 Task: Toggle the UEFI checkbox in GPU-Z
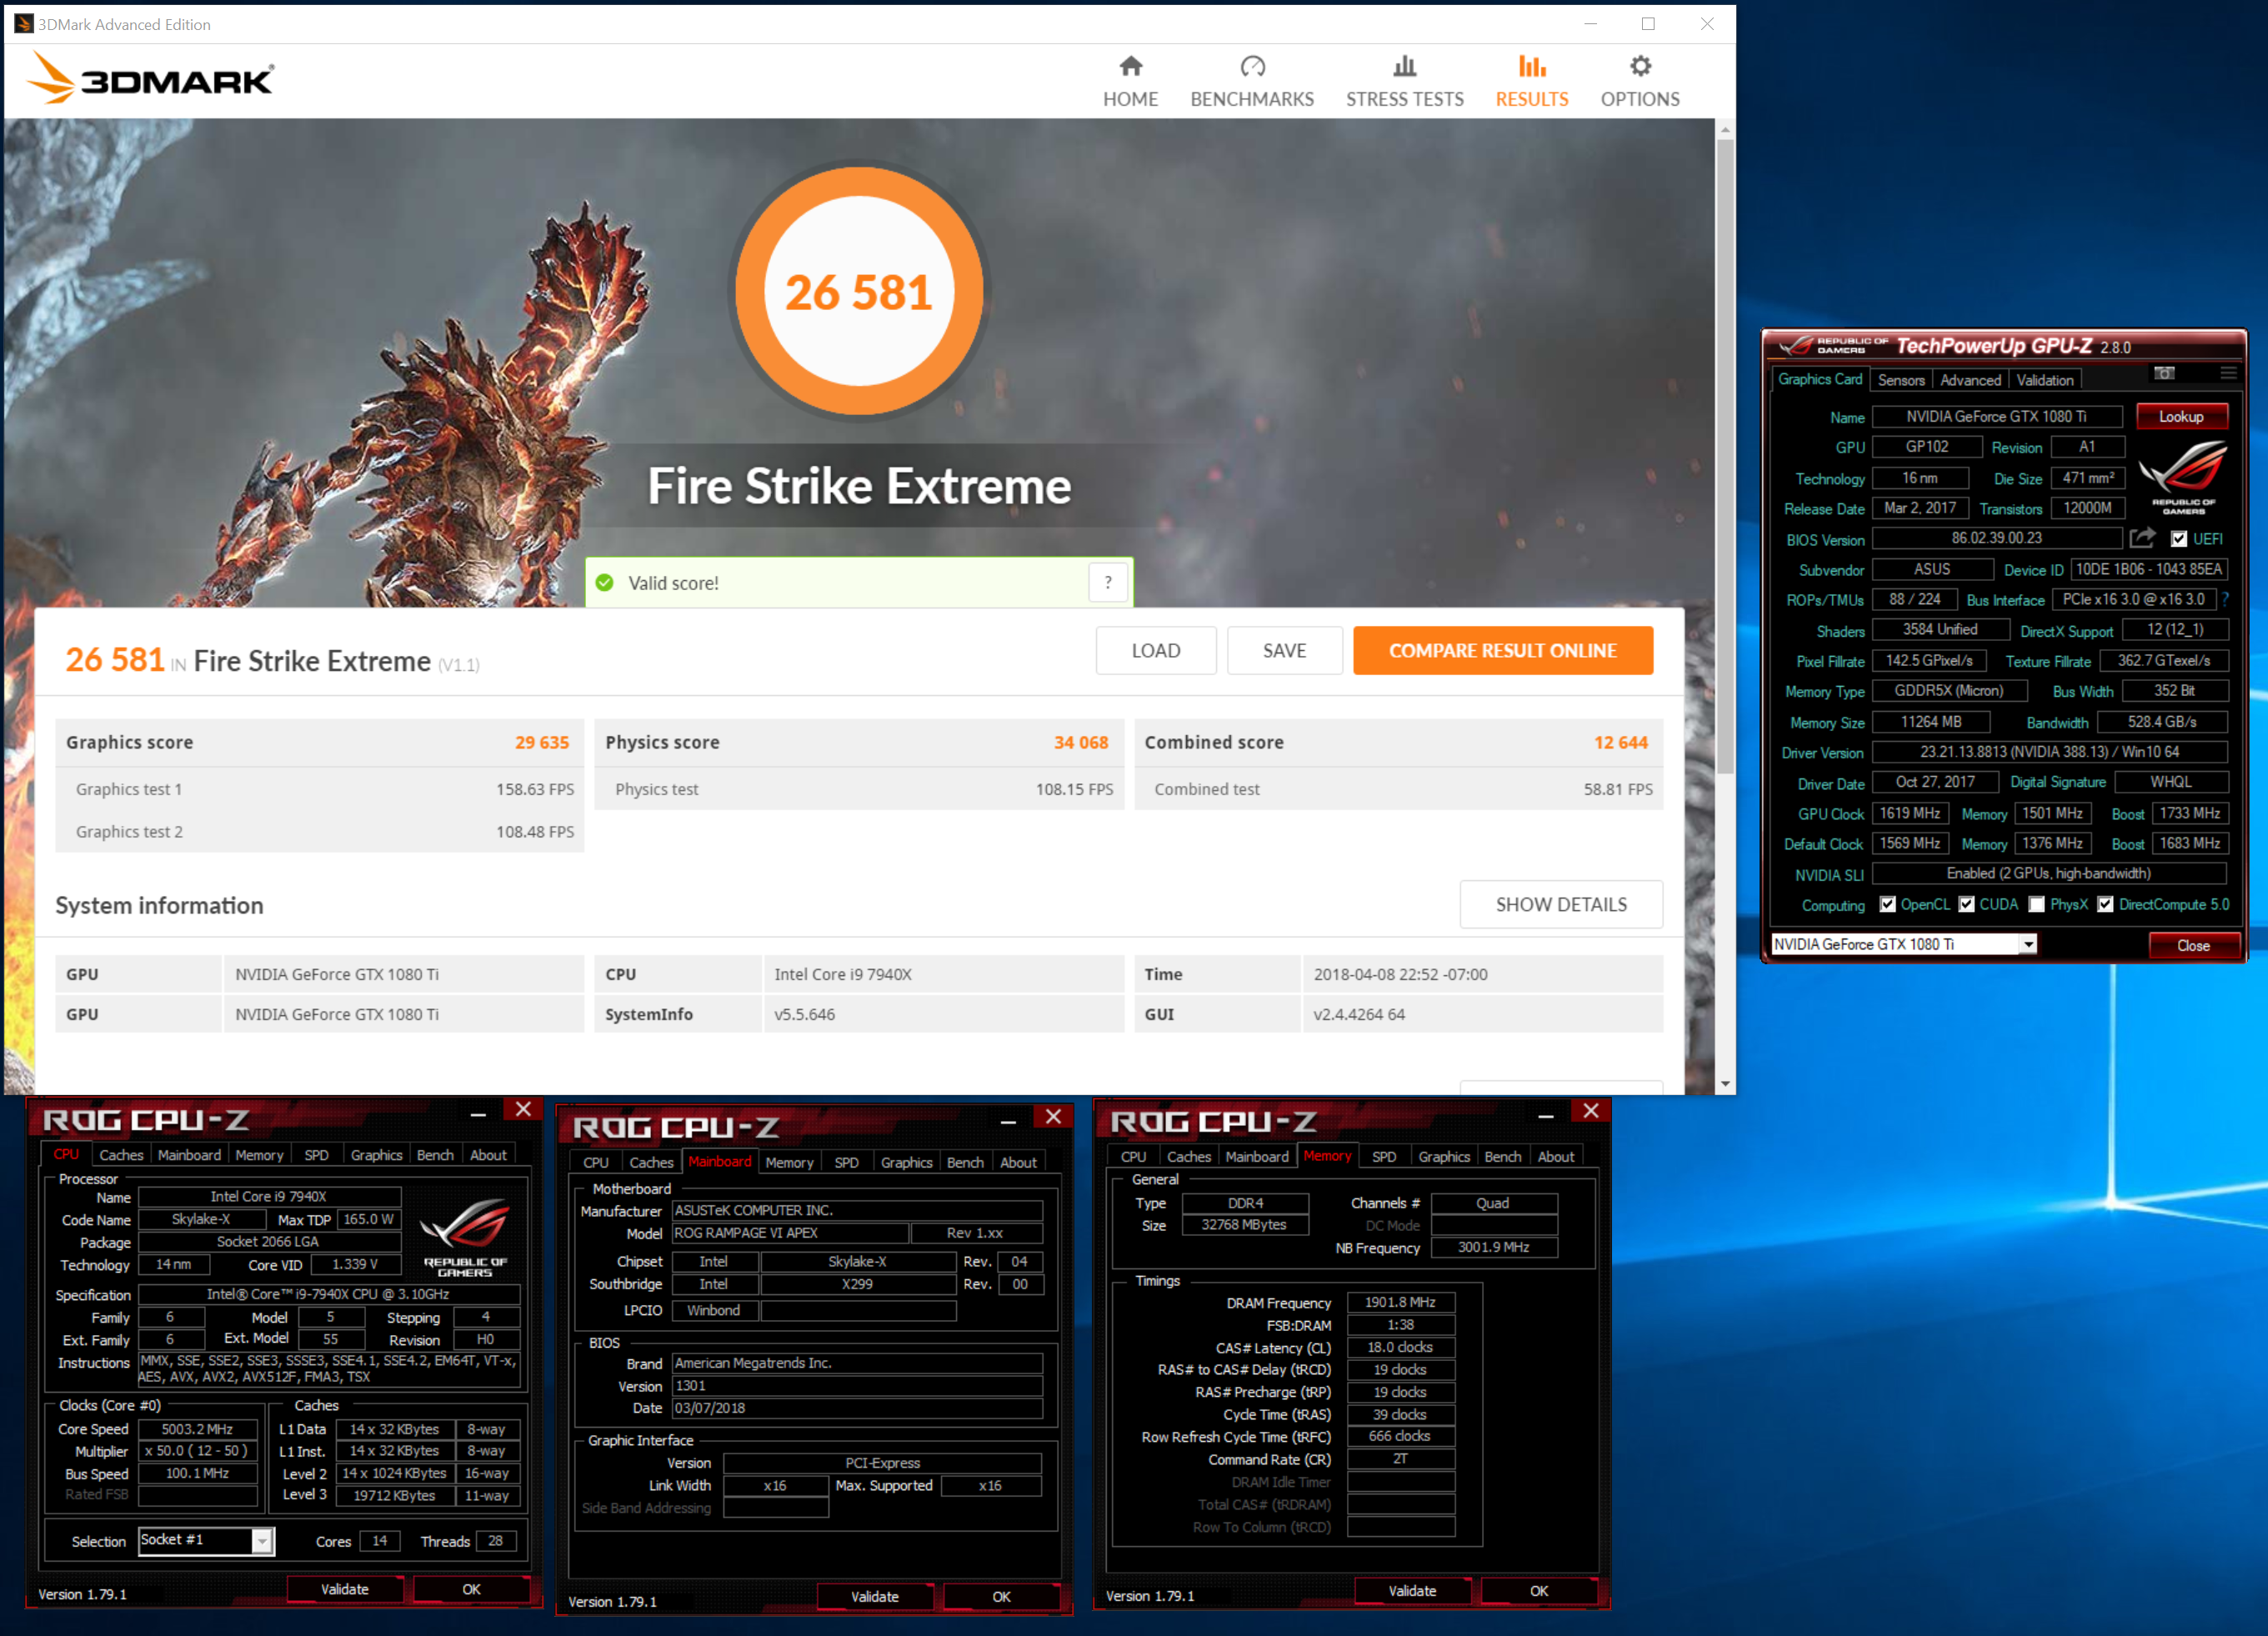pyautogui.click(x=2178, y=539)
